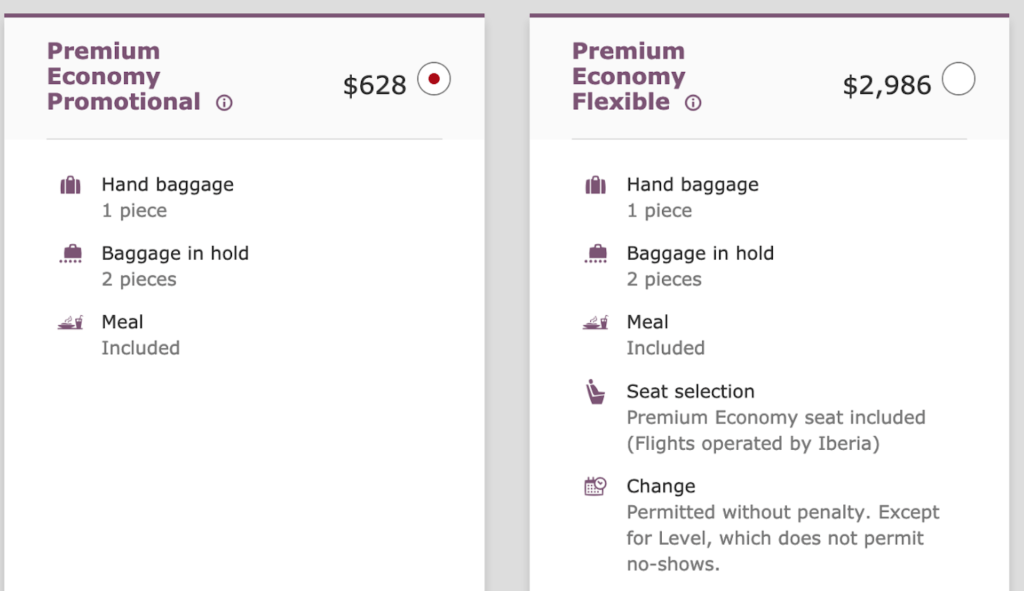
Task: Select the Premium Economy Promotional $628 radio button
Action: (x=434, y=79)
